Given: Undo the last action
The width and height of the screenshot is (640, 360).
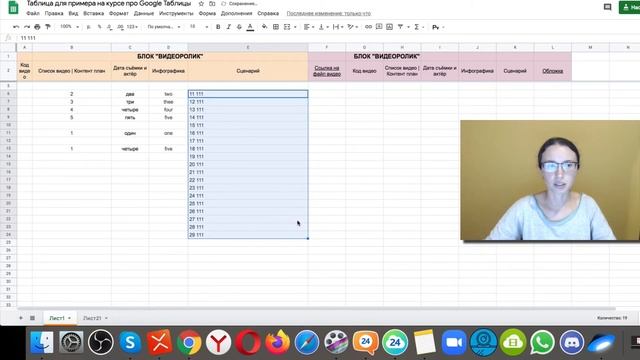Looking at the screenshot, I should click(16, 27).
